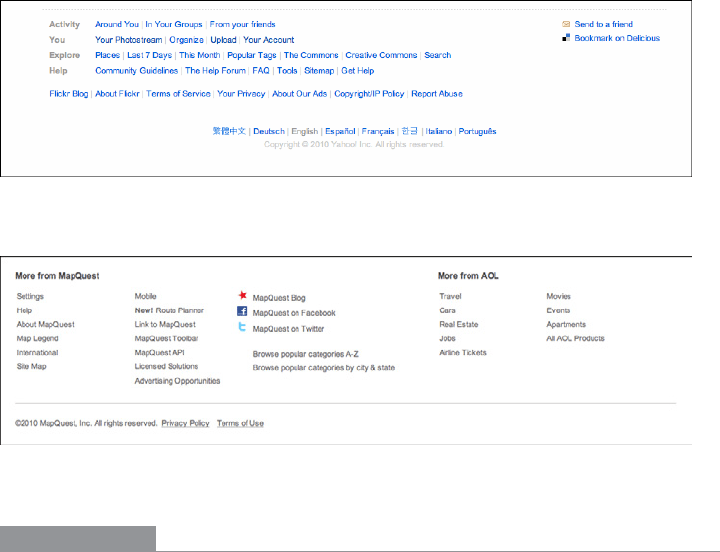Open Your Photostream link

pos(129,40)
